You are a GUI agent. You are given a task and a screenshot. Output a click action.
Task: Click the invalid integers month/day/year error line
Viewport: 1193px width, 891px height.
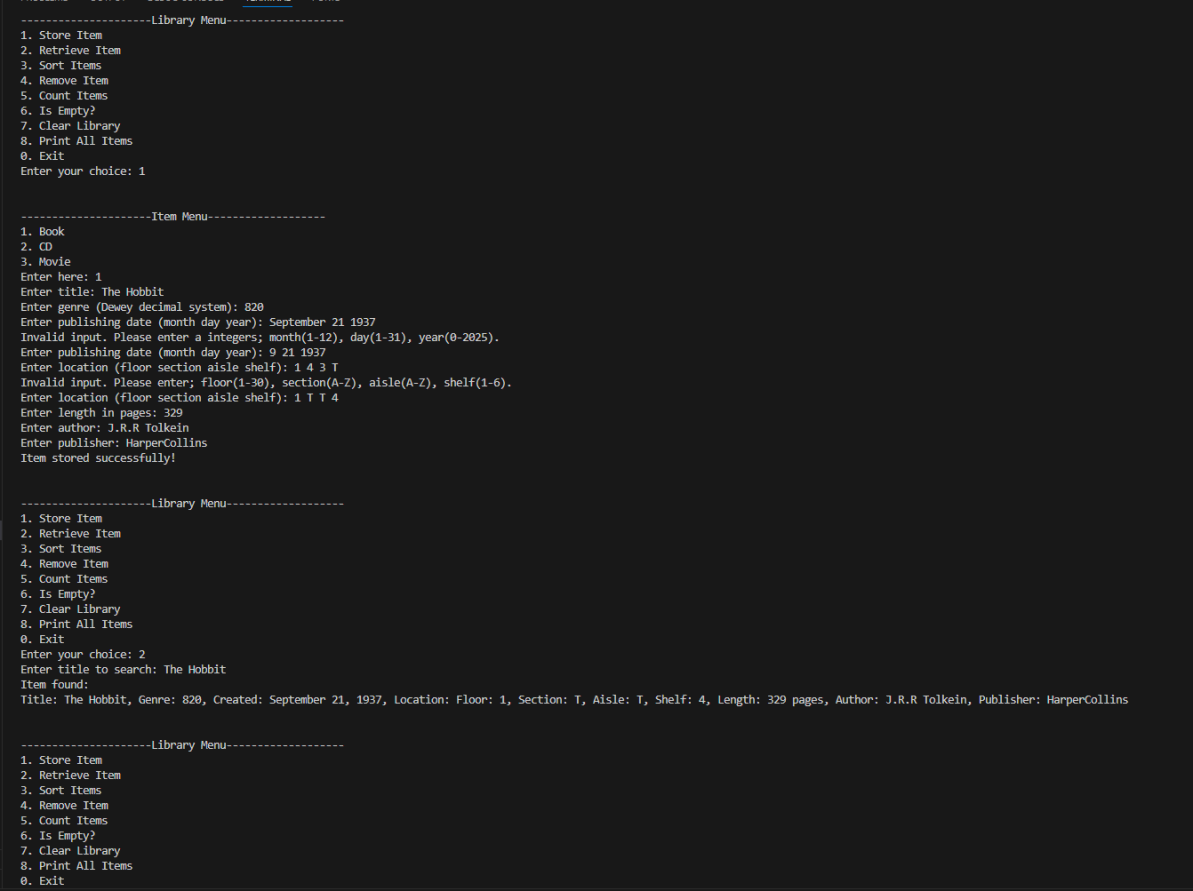(260, 337)
